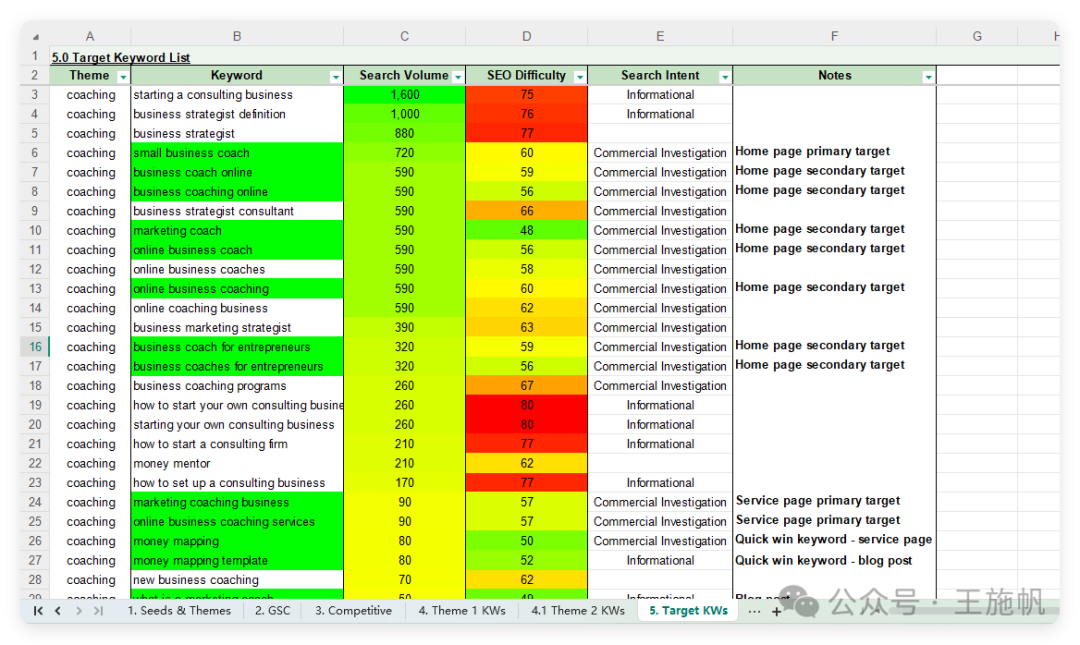Select SEO difficulty cell 67

(526, 386)
